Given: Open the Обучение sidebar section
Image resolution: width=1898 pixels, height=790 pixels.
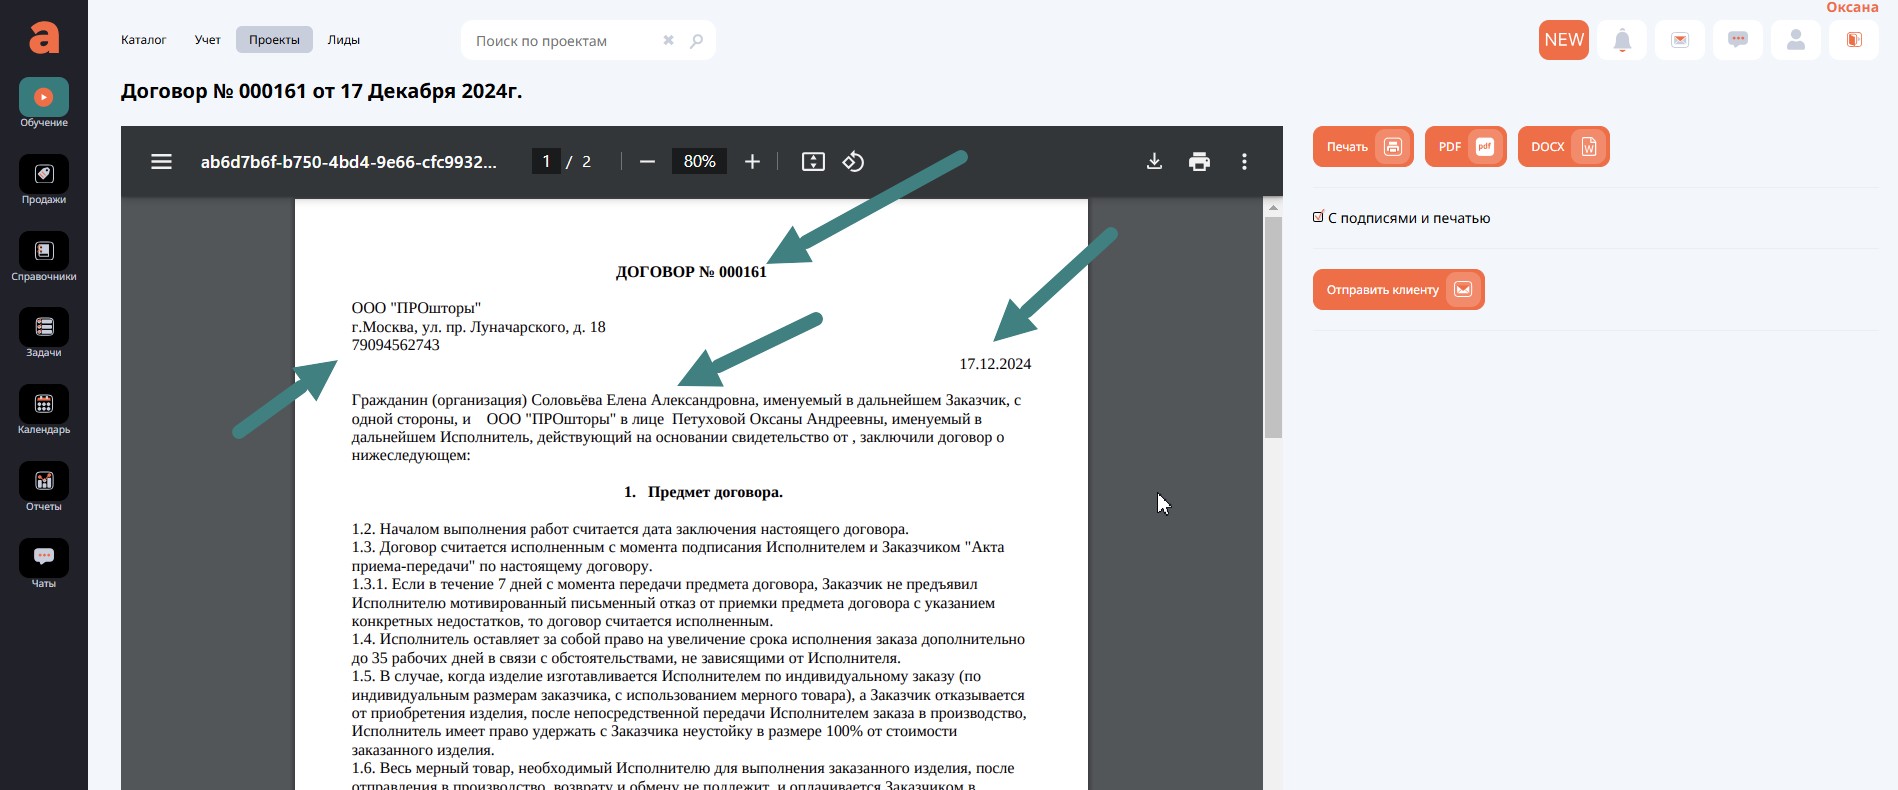Looking at the screenshot, I should (44, 98).
